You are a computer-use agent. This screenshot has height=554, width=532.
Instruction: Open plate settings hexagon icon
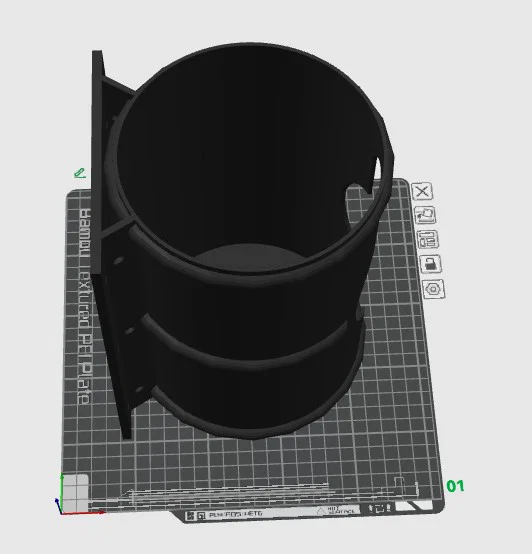pos(433,289)
